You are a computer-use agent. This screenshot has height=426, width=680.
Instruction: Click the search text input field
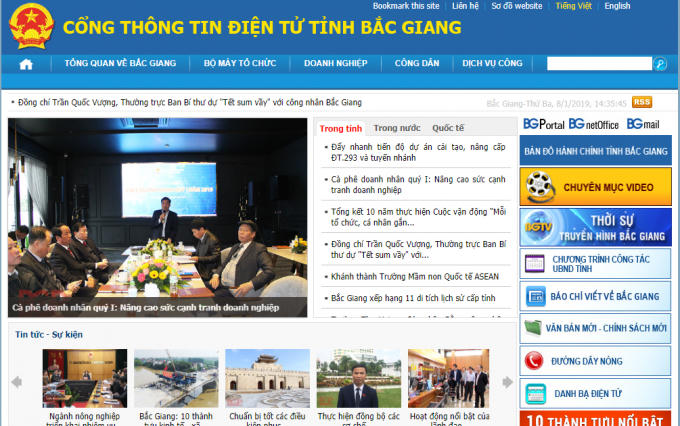[x=599, y=64]
